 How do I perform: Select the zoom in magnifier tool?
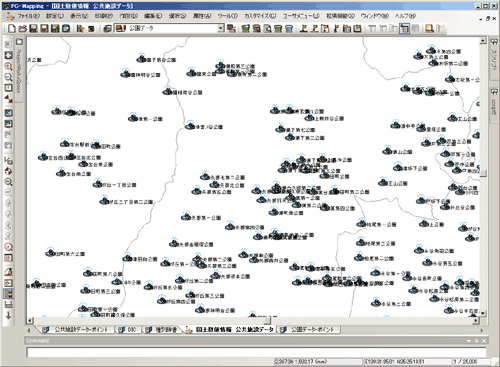pos(8,66)
